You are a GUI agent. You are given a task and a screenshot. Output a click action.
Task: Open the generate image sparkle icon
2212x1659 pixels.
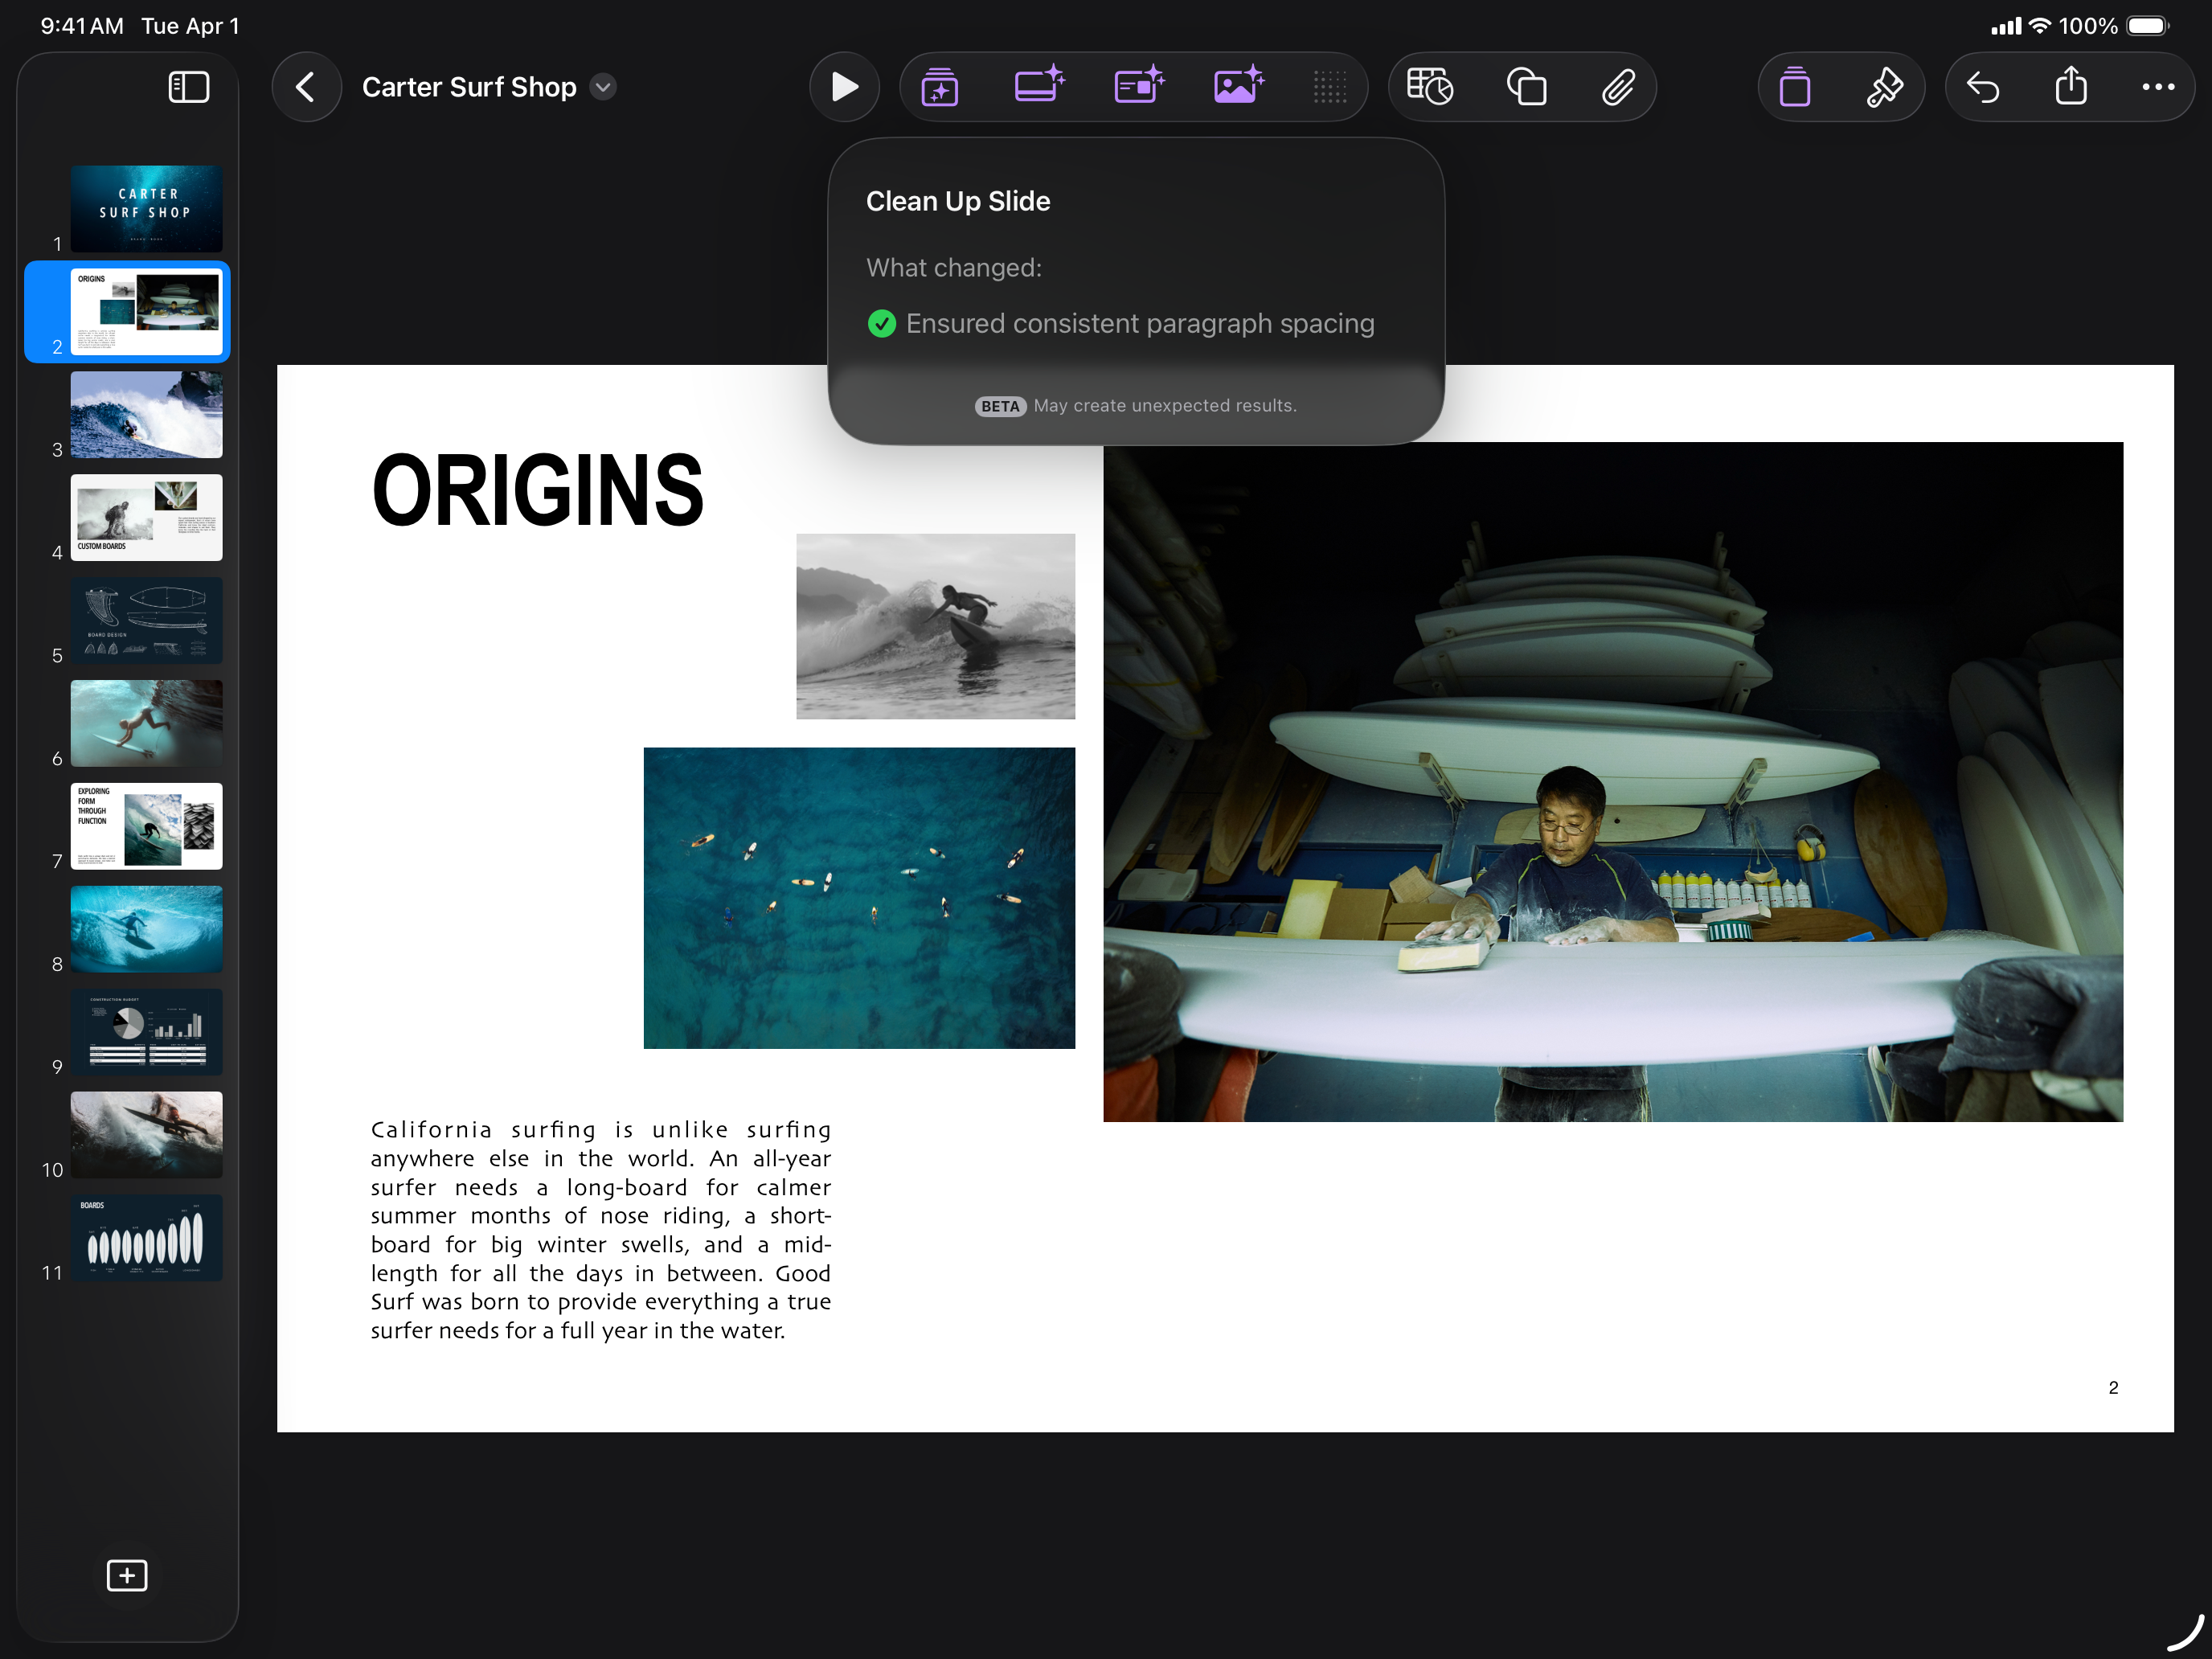1239,85
